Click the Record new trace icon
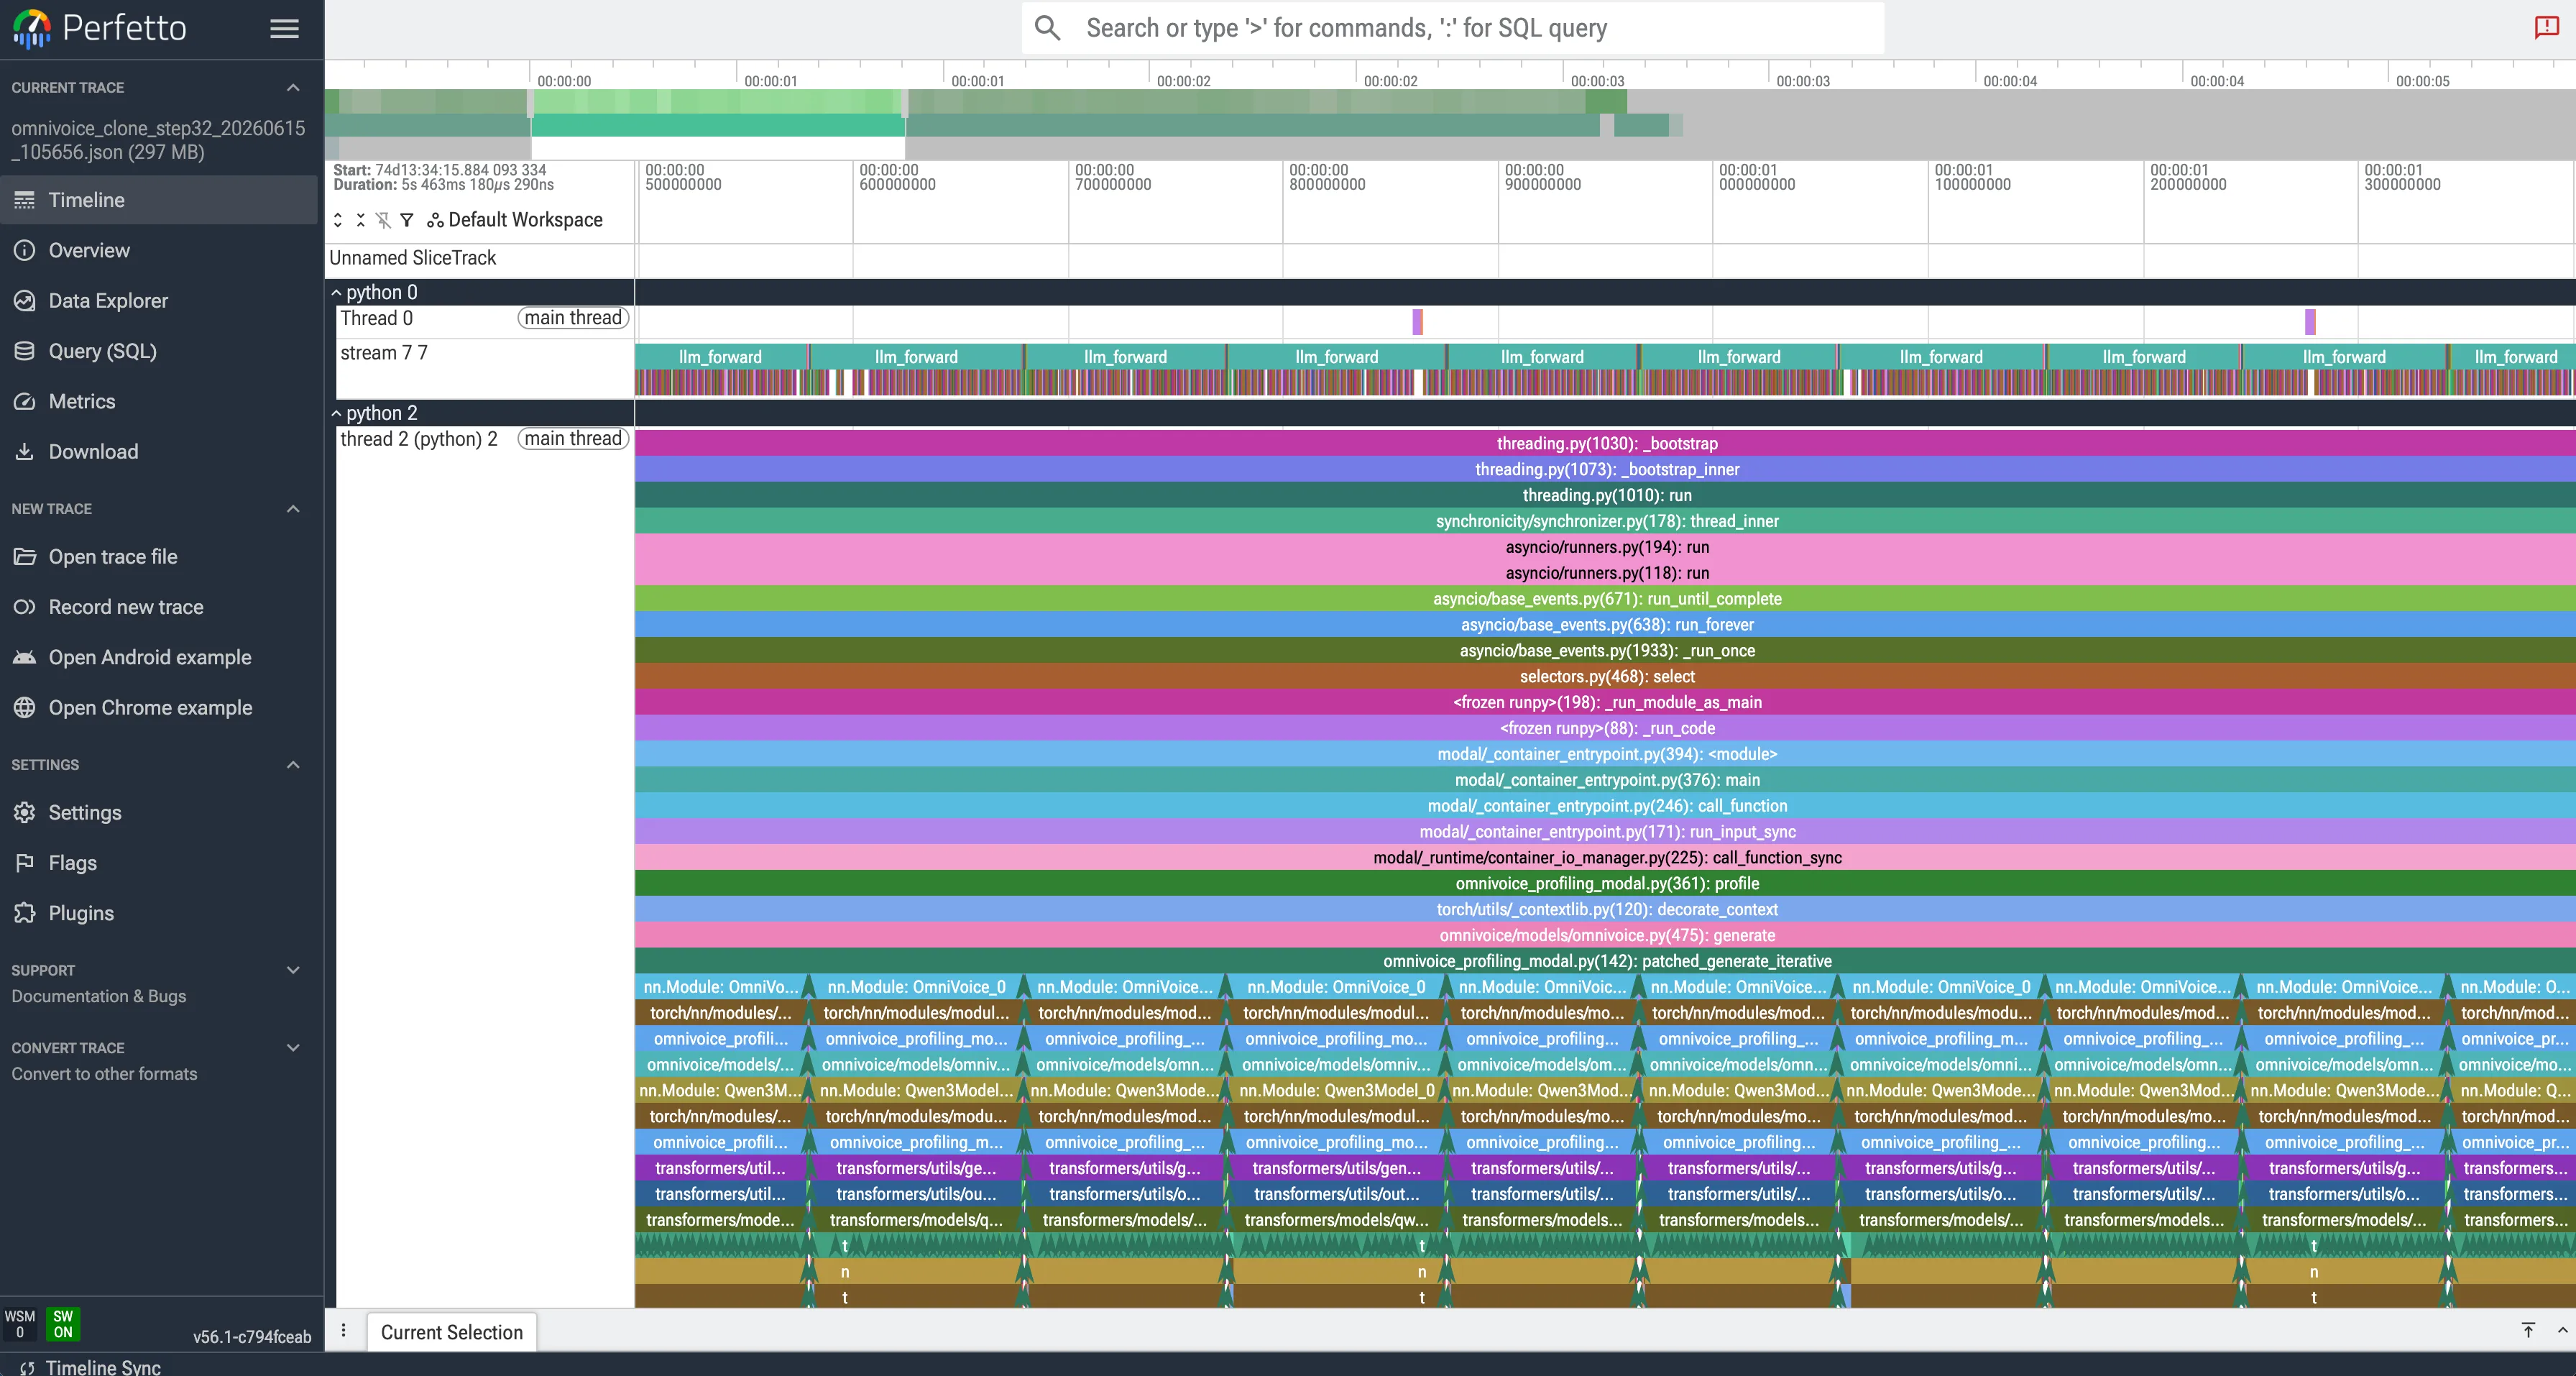Image resolution: width=2576 pixels, height=1376 pixels. coord(25,607)
